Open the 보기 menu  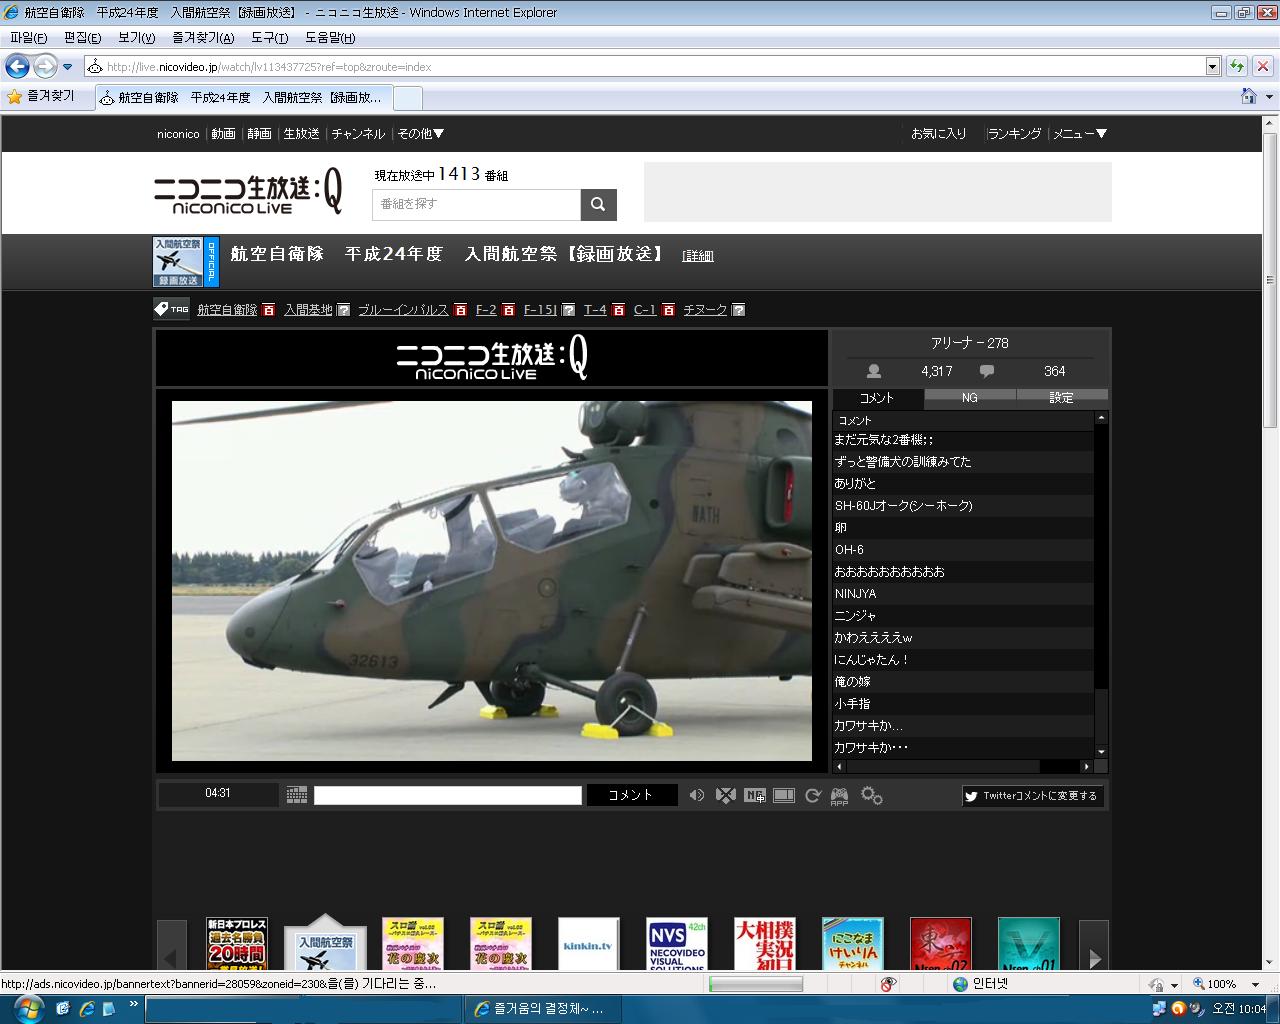pyautogui.click(x=136, y=38)
